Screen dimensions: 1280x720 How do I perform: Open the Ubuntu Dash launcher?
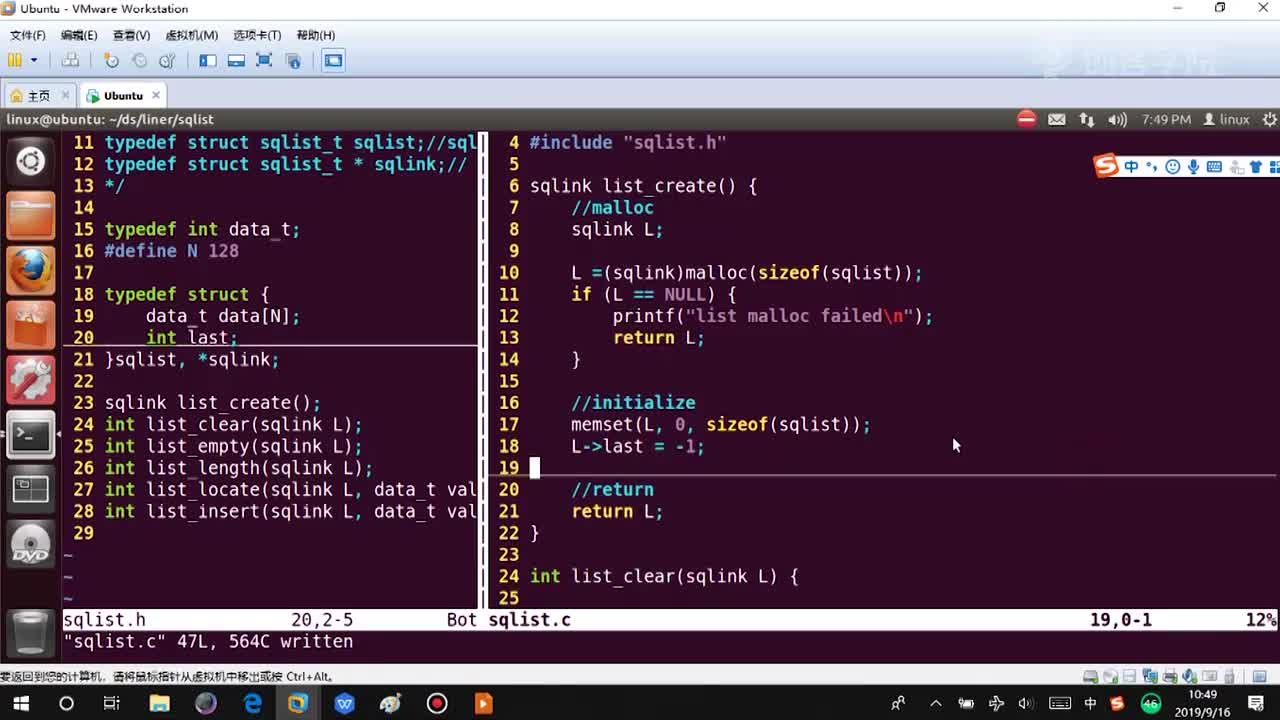pyautogui.click(x=31, y=160)
